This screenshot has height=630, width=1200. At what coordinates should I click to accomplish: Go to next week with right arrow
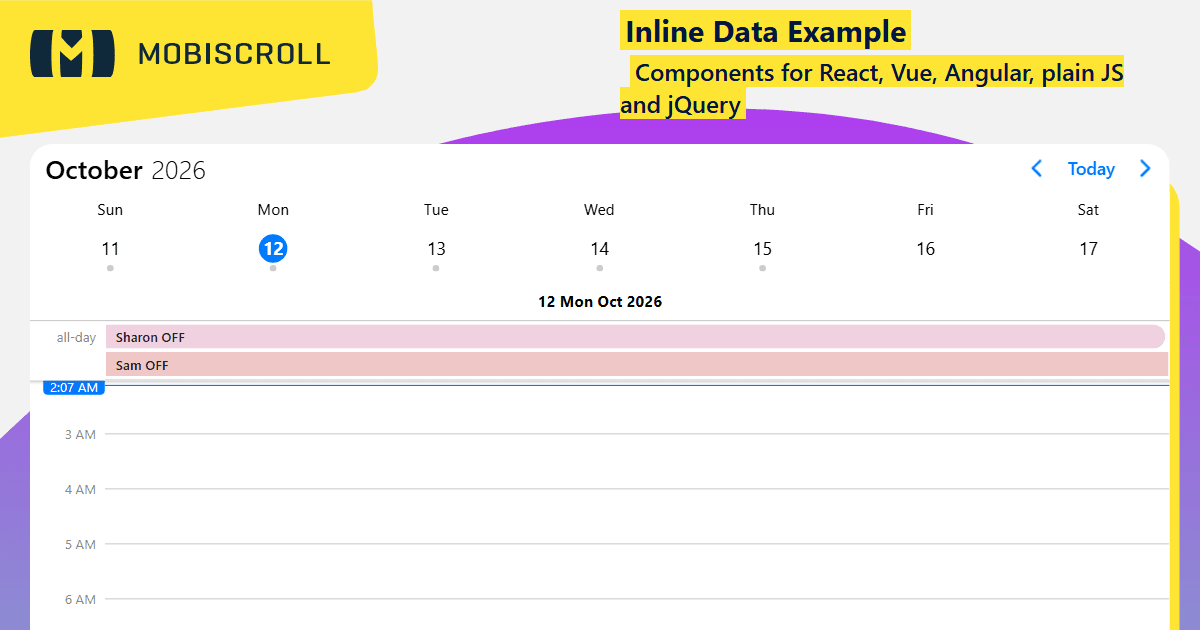[1145, 169]
